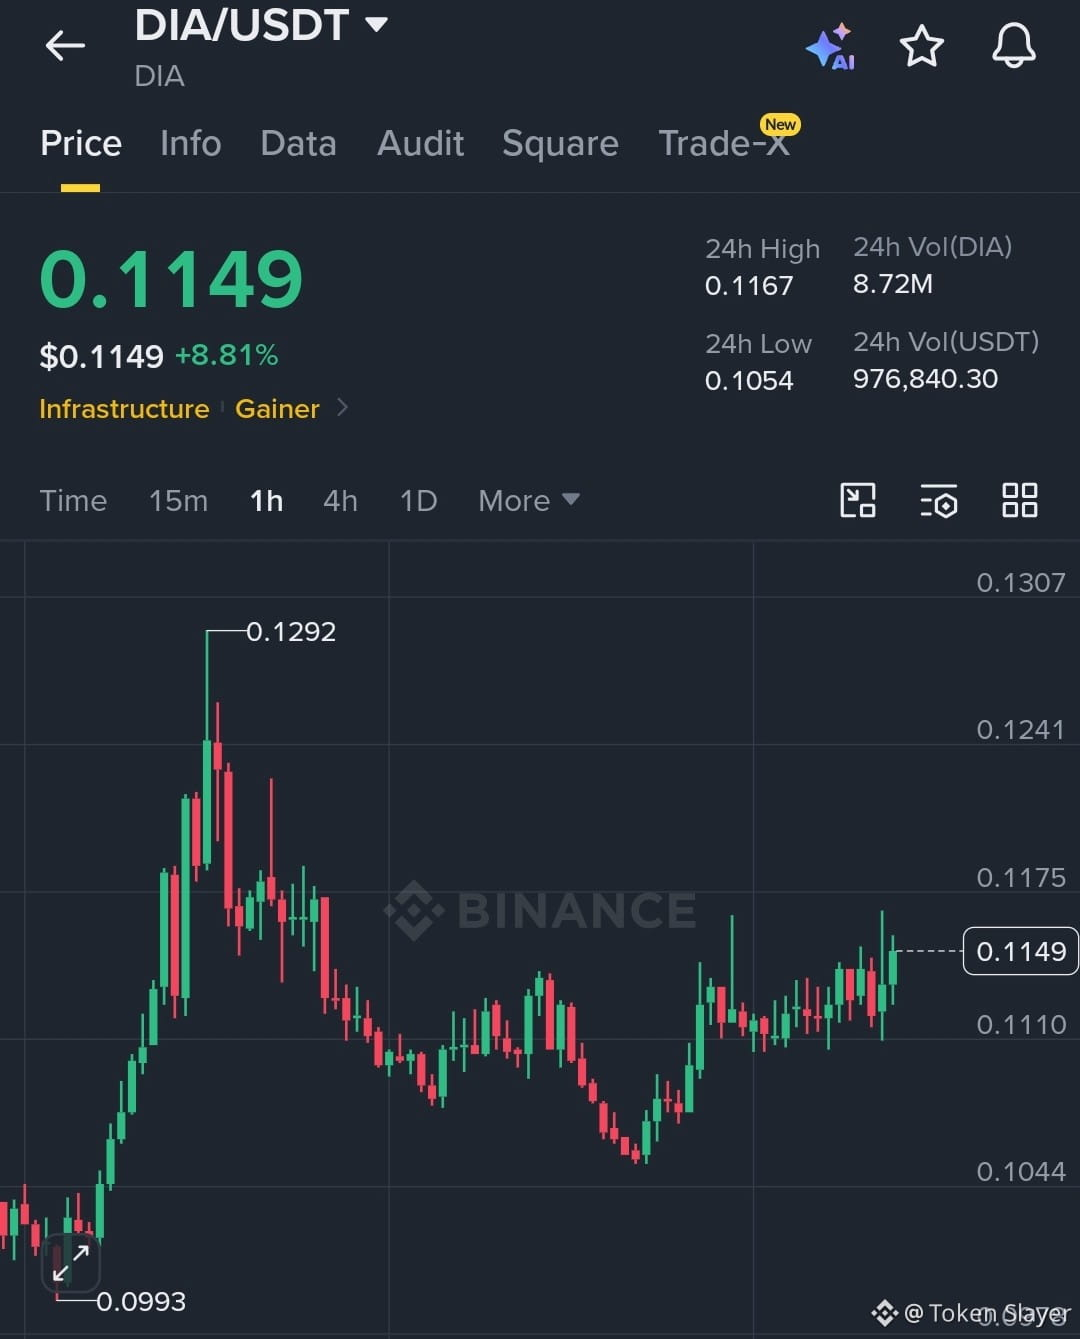The width and height of the screenshot is (1080, 1339).
Task: Tap the 24h Vol(USDT) value 976,840.30
Action: tap(925, 379)
